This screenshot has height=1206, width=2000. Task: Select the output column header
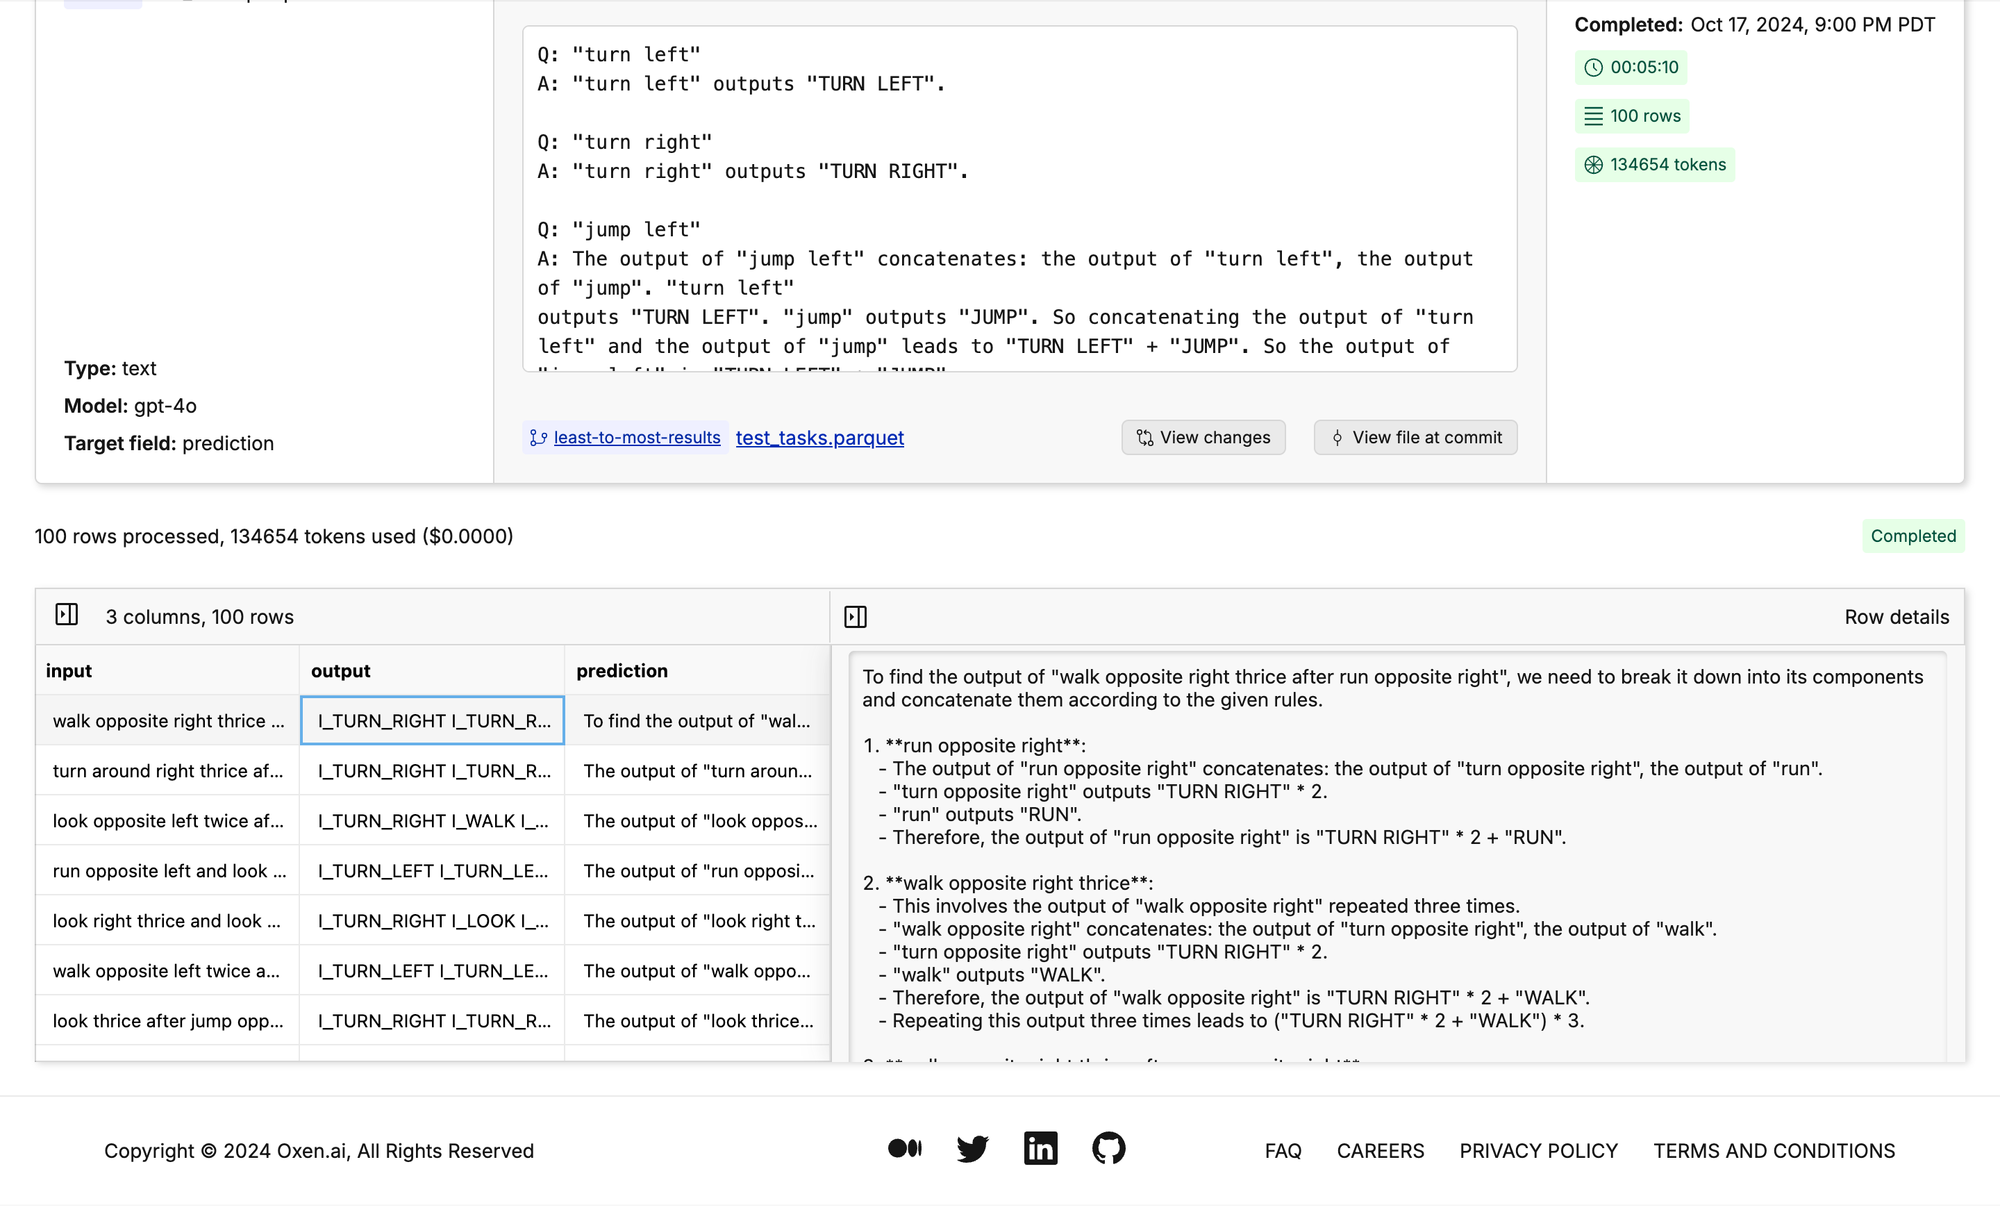340,671
